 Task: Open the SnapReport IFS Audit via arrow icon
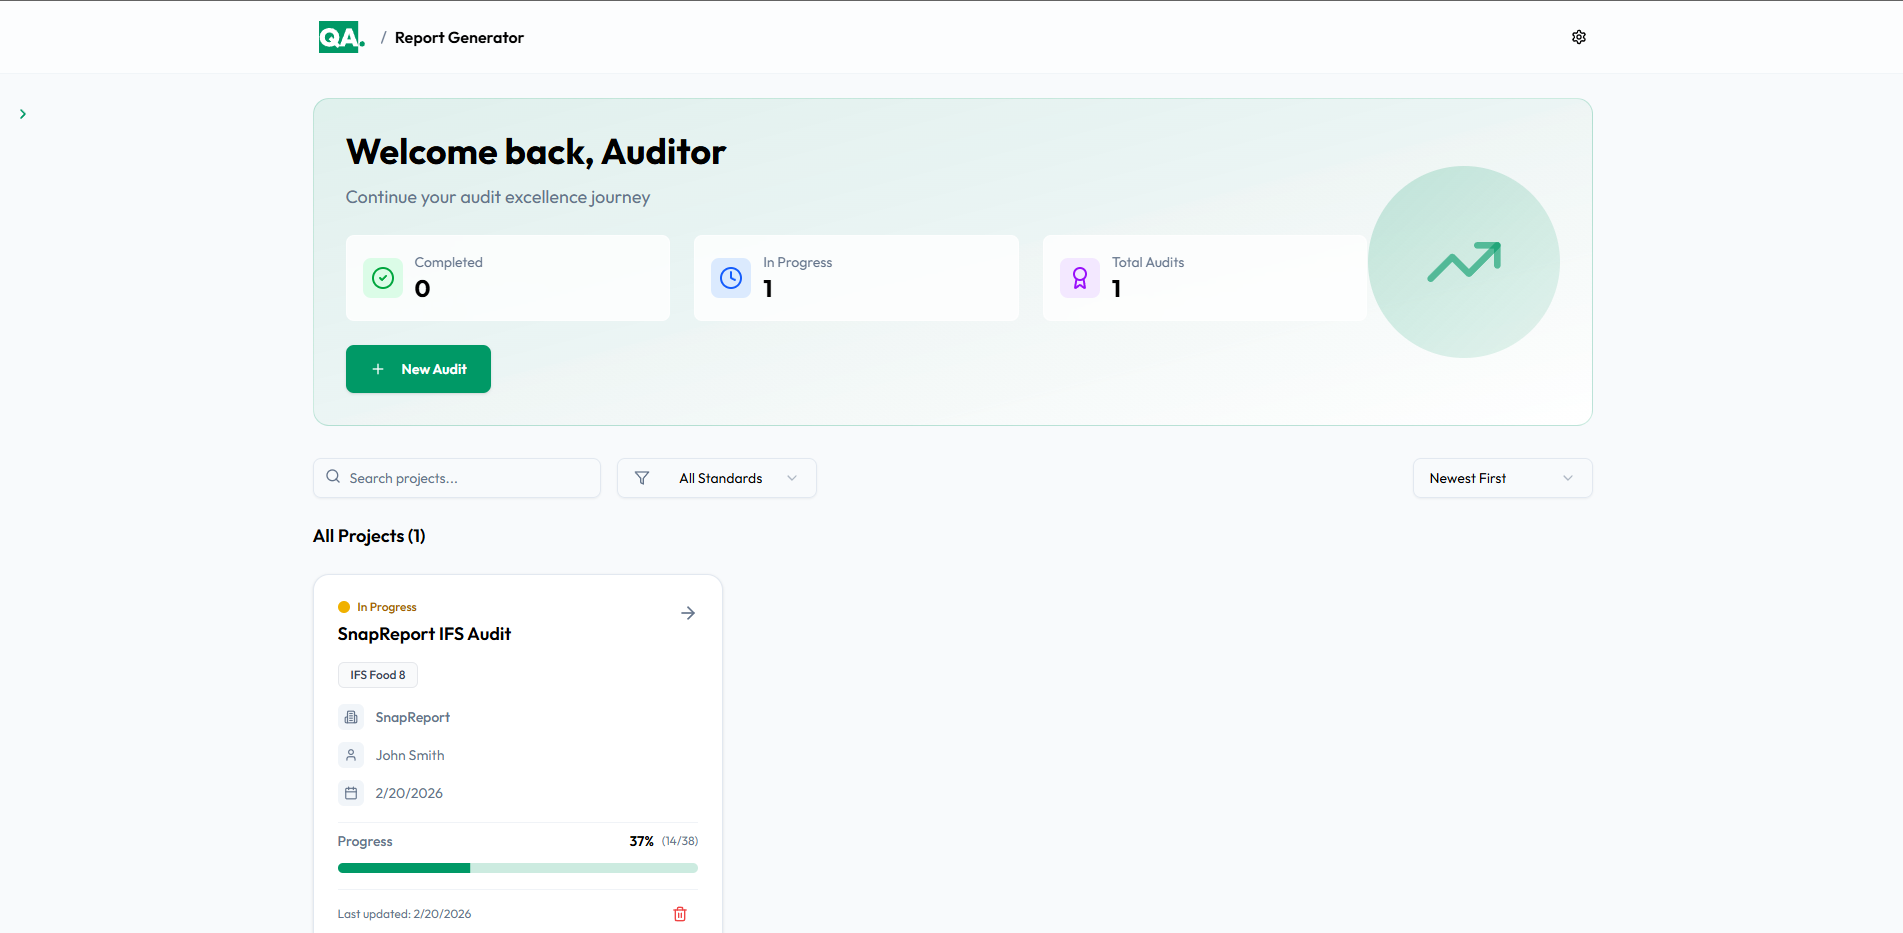(x=688, y=613)
